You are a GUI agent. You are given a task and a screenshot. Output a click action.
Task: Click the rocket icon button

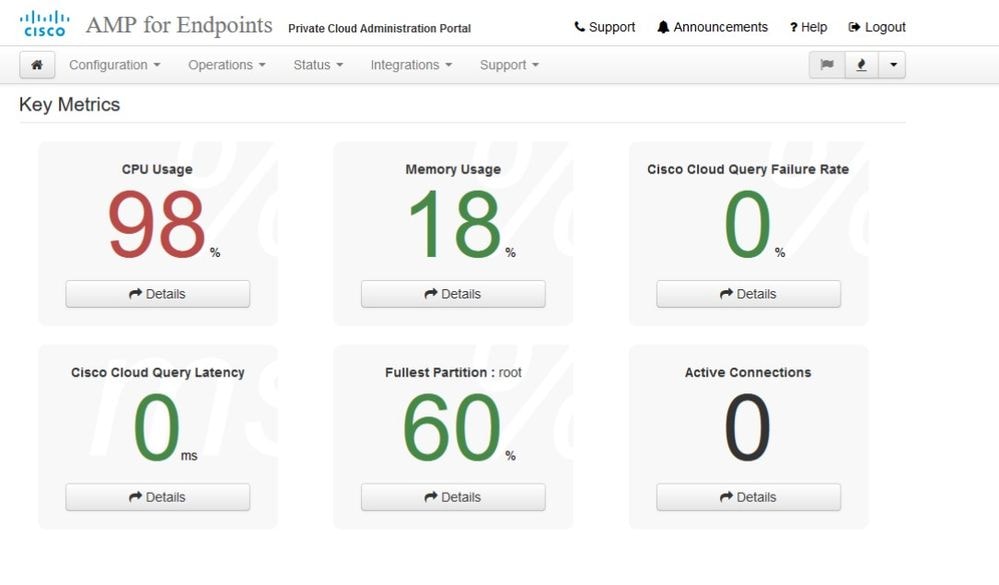861,65
